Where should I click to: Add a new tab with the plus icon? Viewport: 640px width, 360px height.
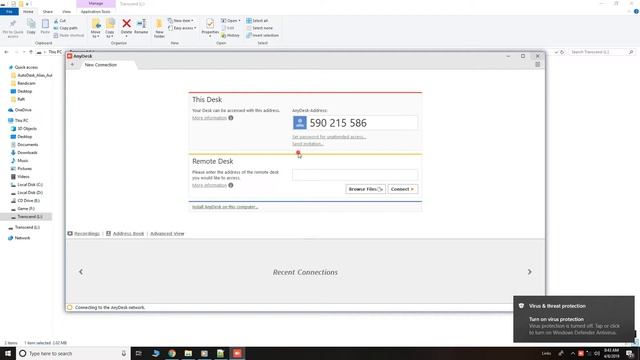[72, 64]
